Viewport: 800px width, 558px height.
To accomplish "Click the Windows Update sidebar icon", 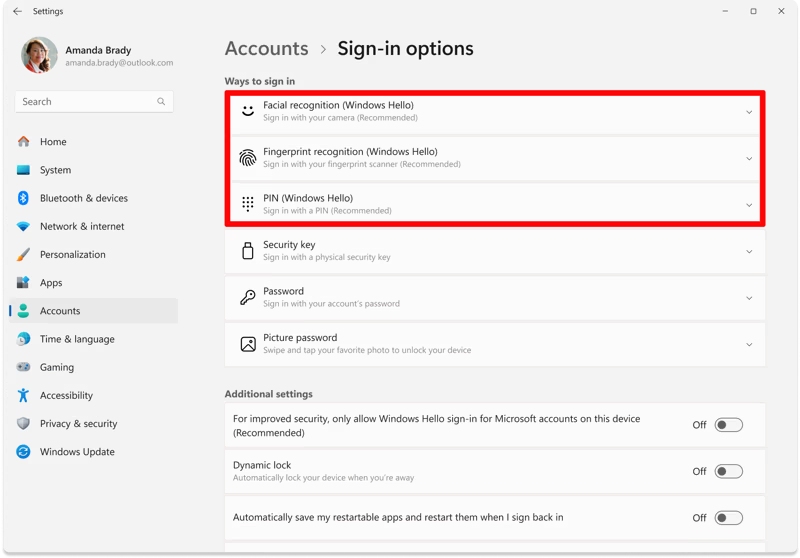I will (23, 452).
